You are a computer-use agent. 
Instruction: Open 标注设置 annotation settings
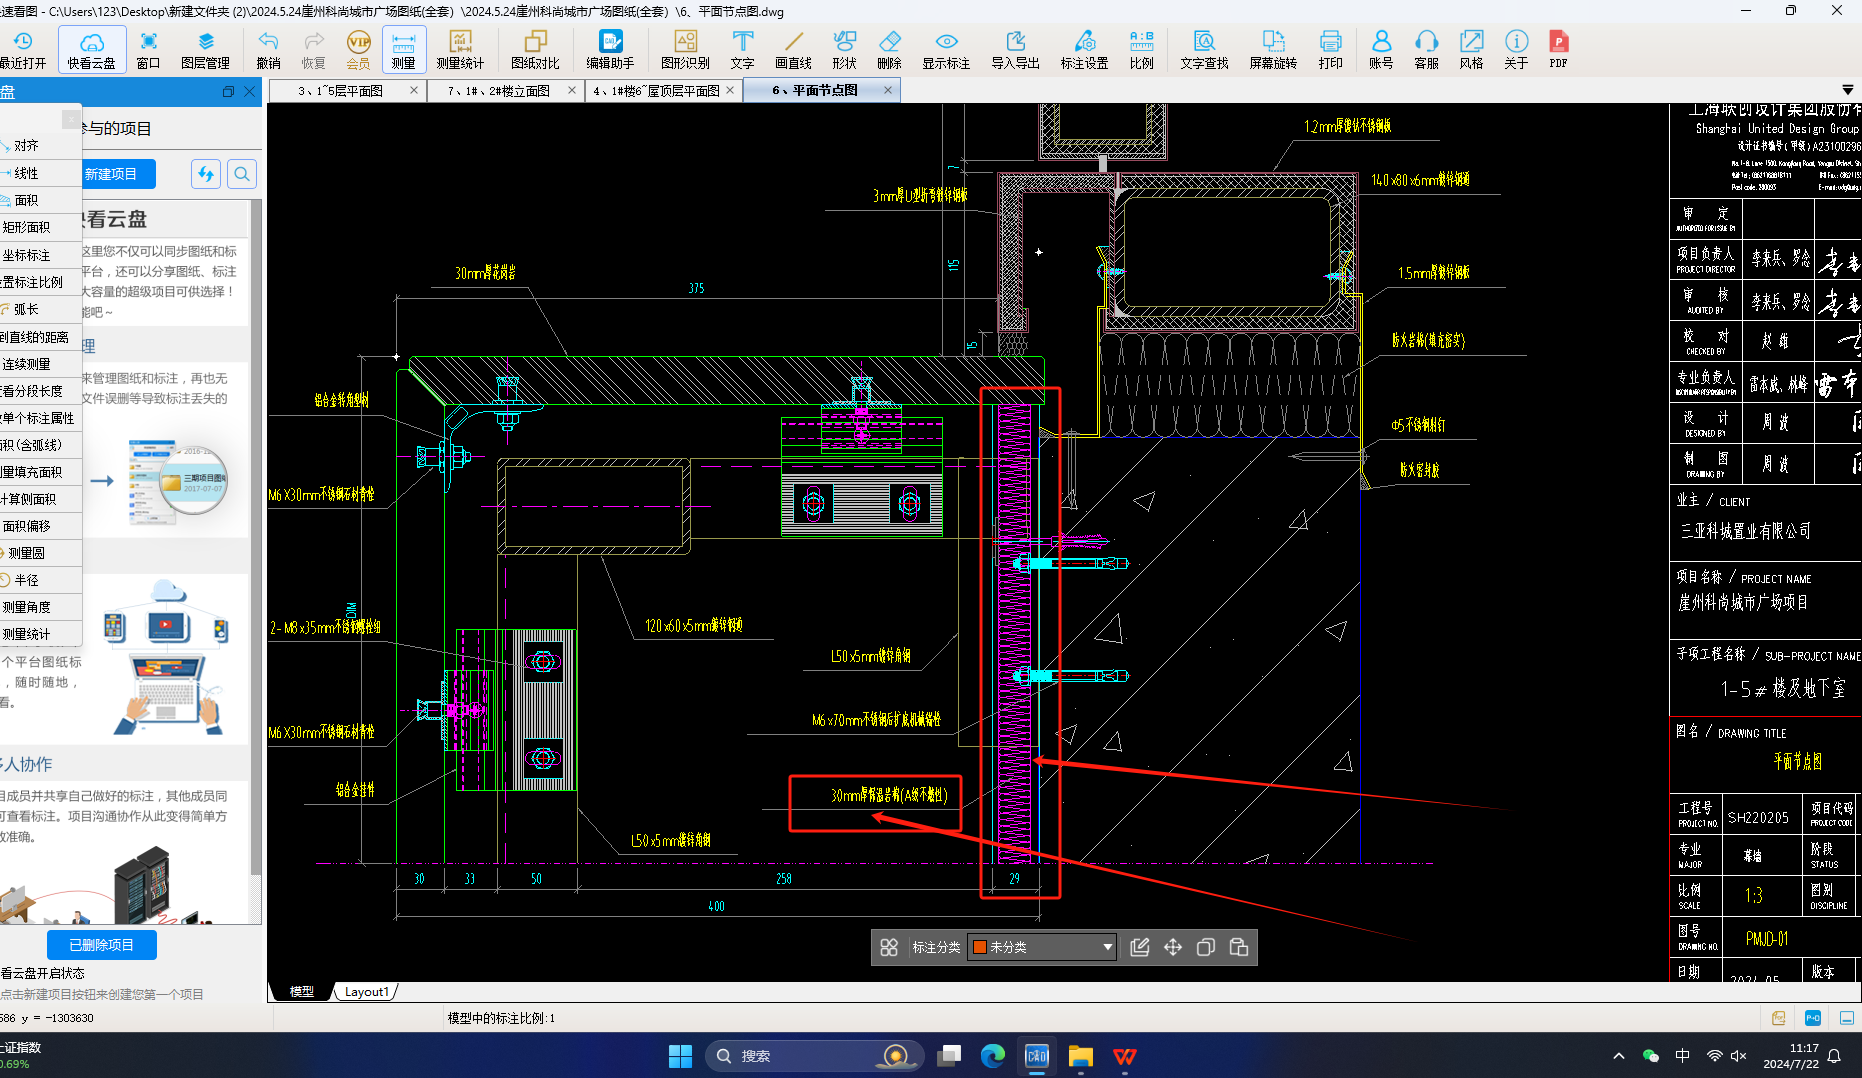(x=1084, y=50)
